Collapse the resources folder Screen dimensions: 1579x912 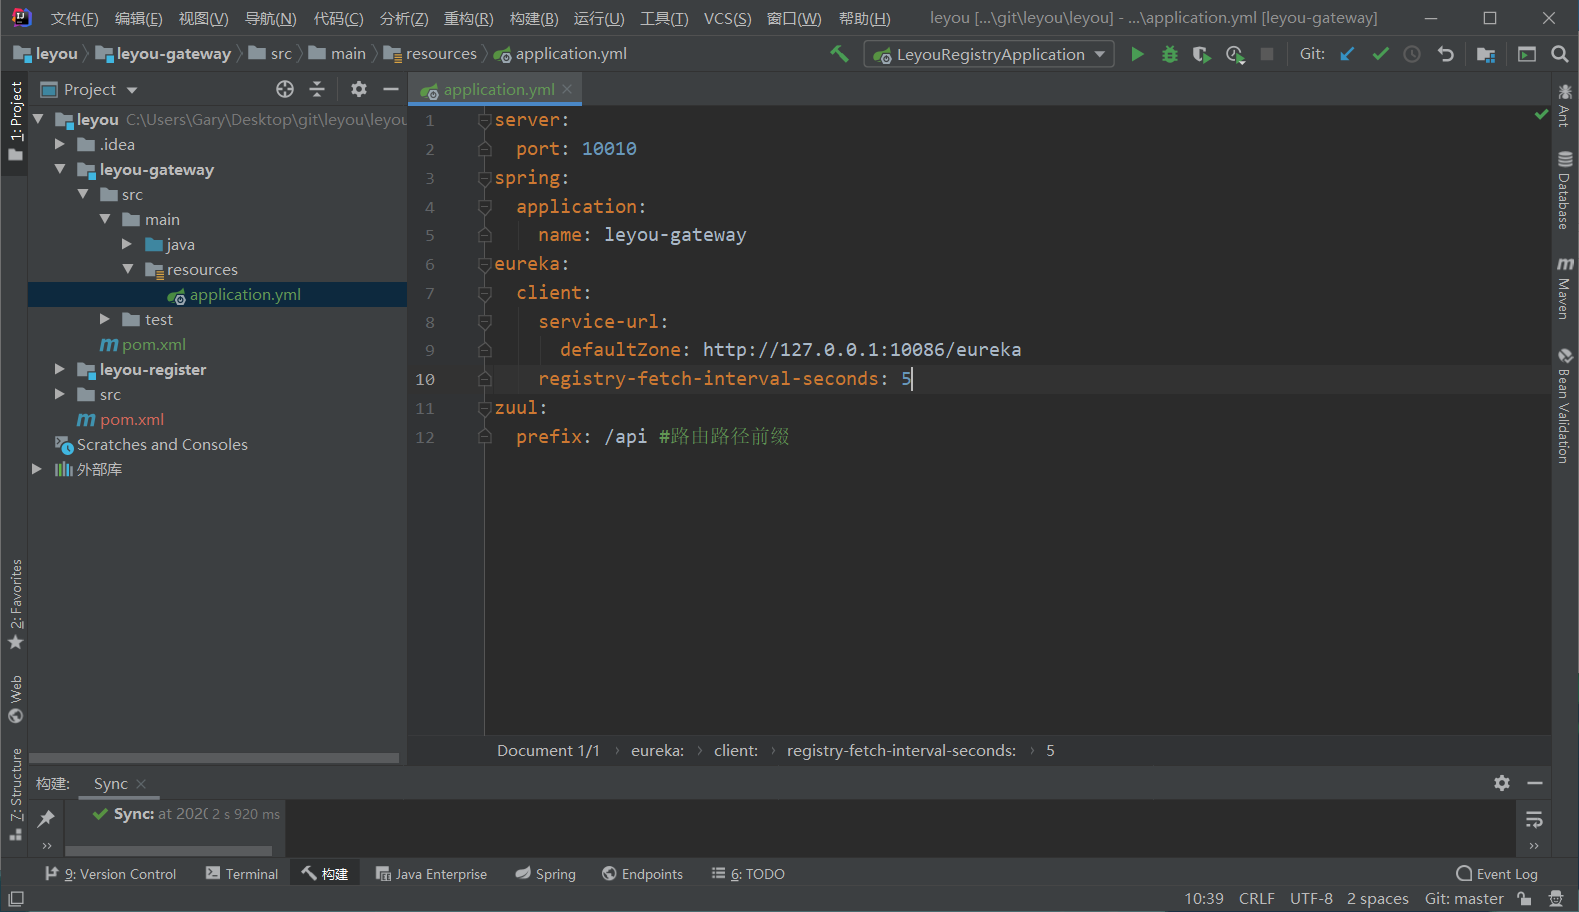coord(127,269)
